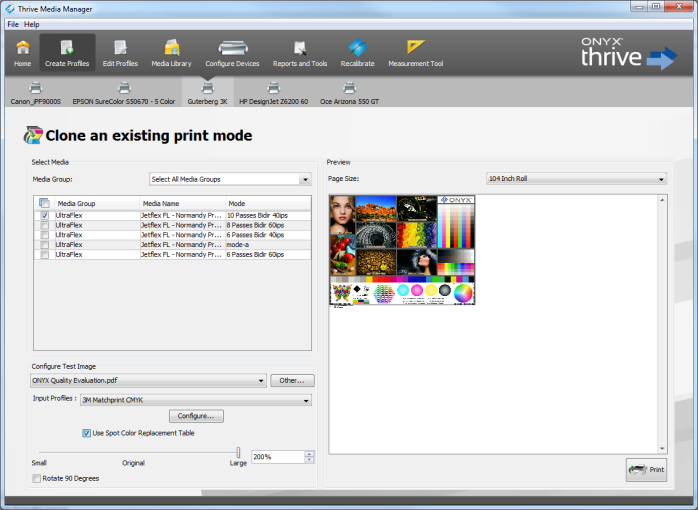Enable Rotate 90 Degrees

click(x=37, y=478)
